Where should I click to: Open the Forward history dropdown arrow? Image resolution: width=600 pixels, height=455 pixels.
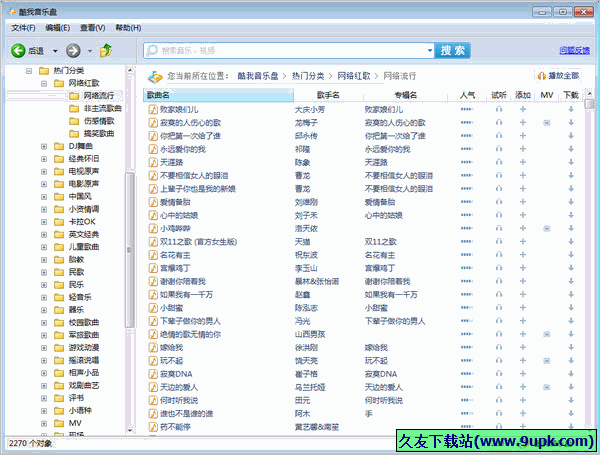tap(90, 51)
